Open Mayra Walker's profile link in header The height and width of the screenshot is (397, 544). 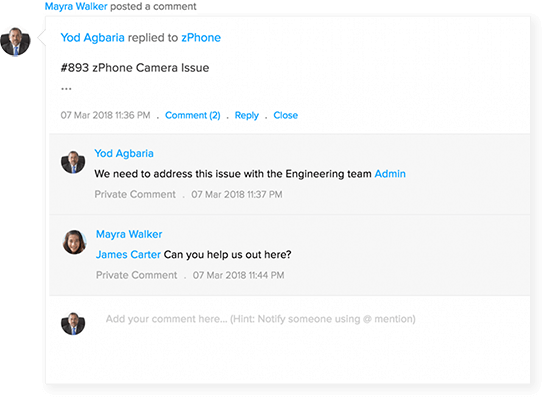[76, 6]
